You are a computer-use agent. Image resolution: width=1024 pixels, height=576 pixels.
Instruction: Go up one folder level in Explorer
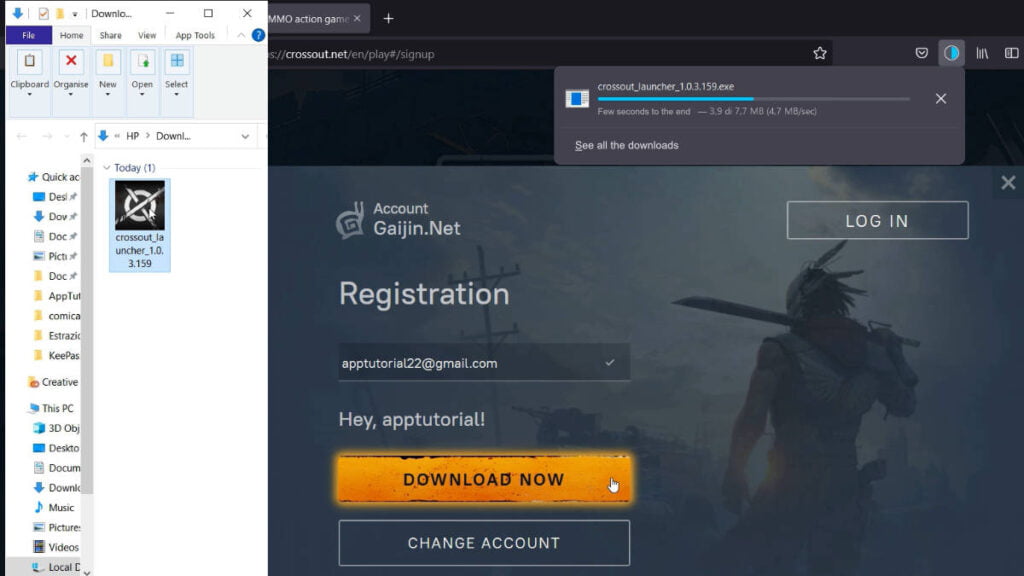pyautogui.click(x=83, y=136)
